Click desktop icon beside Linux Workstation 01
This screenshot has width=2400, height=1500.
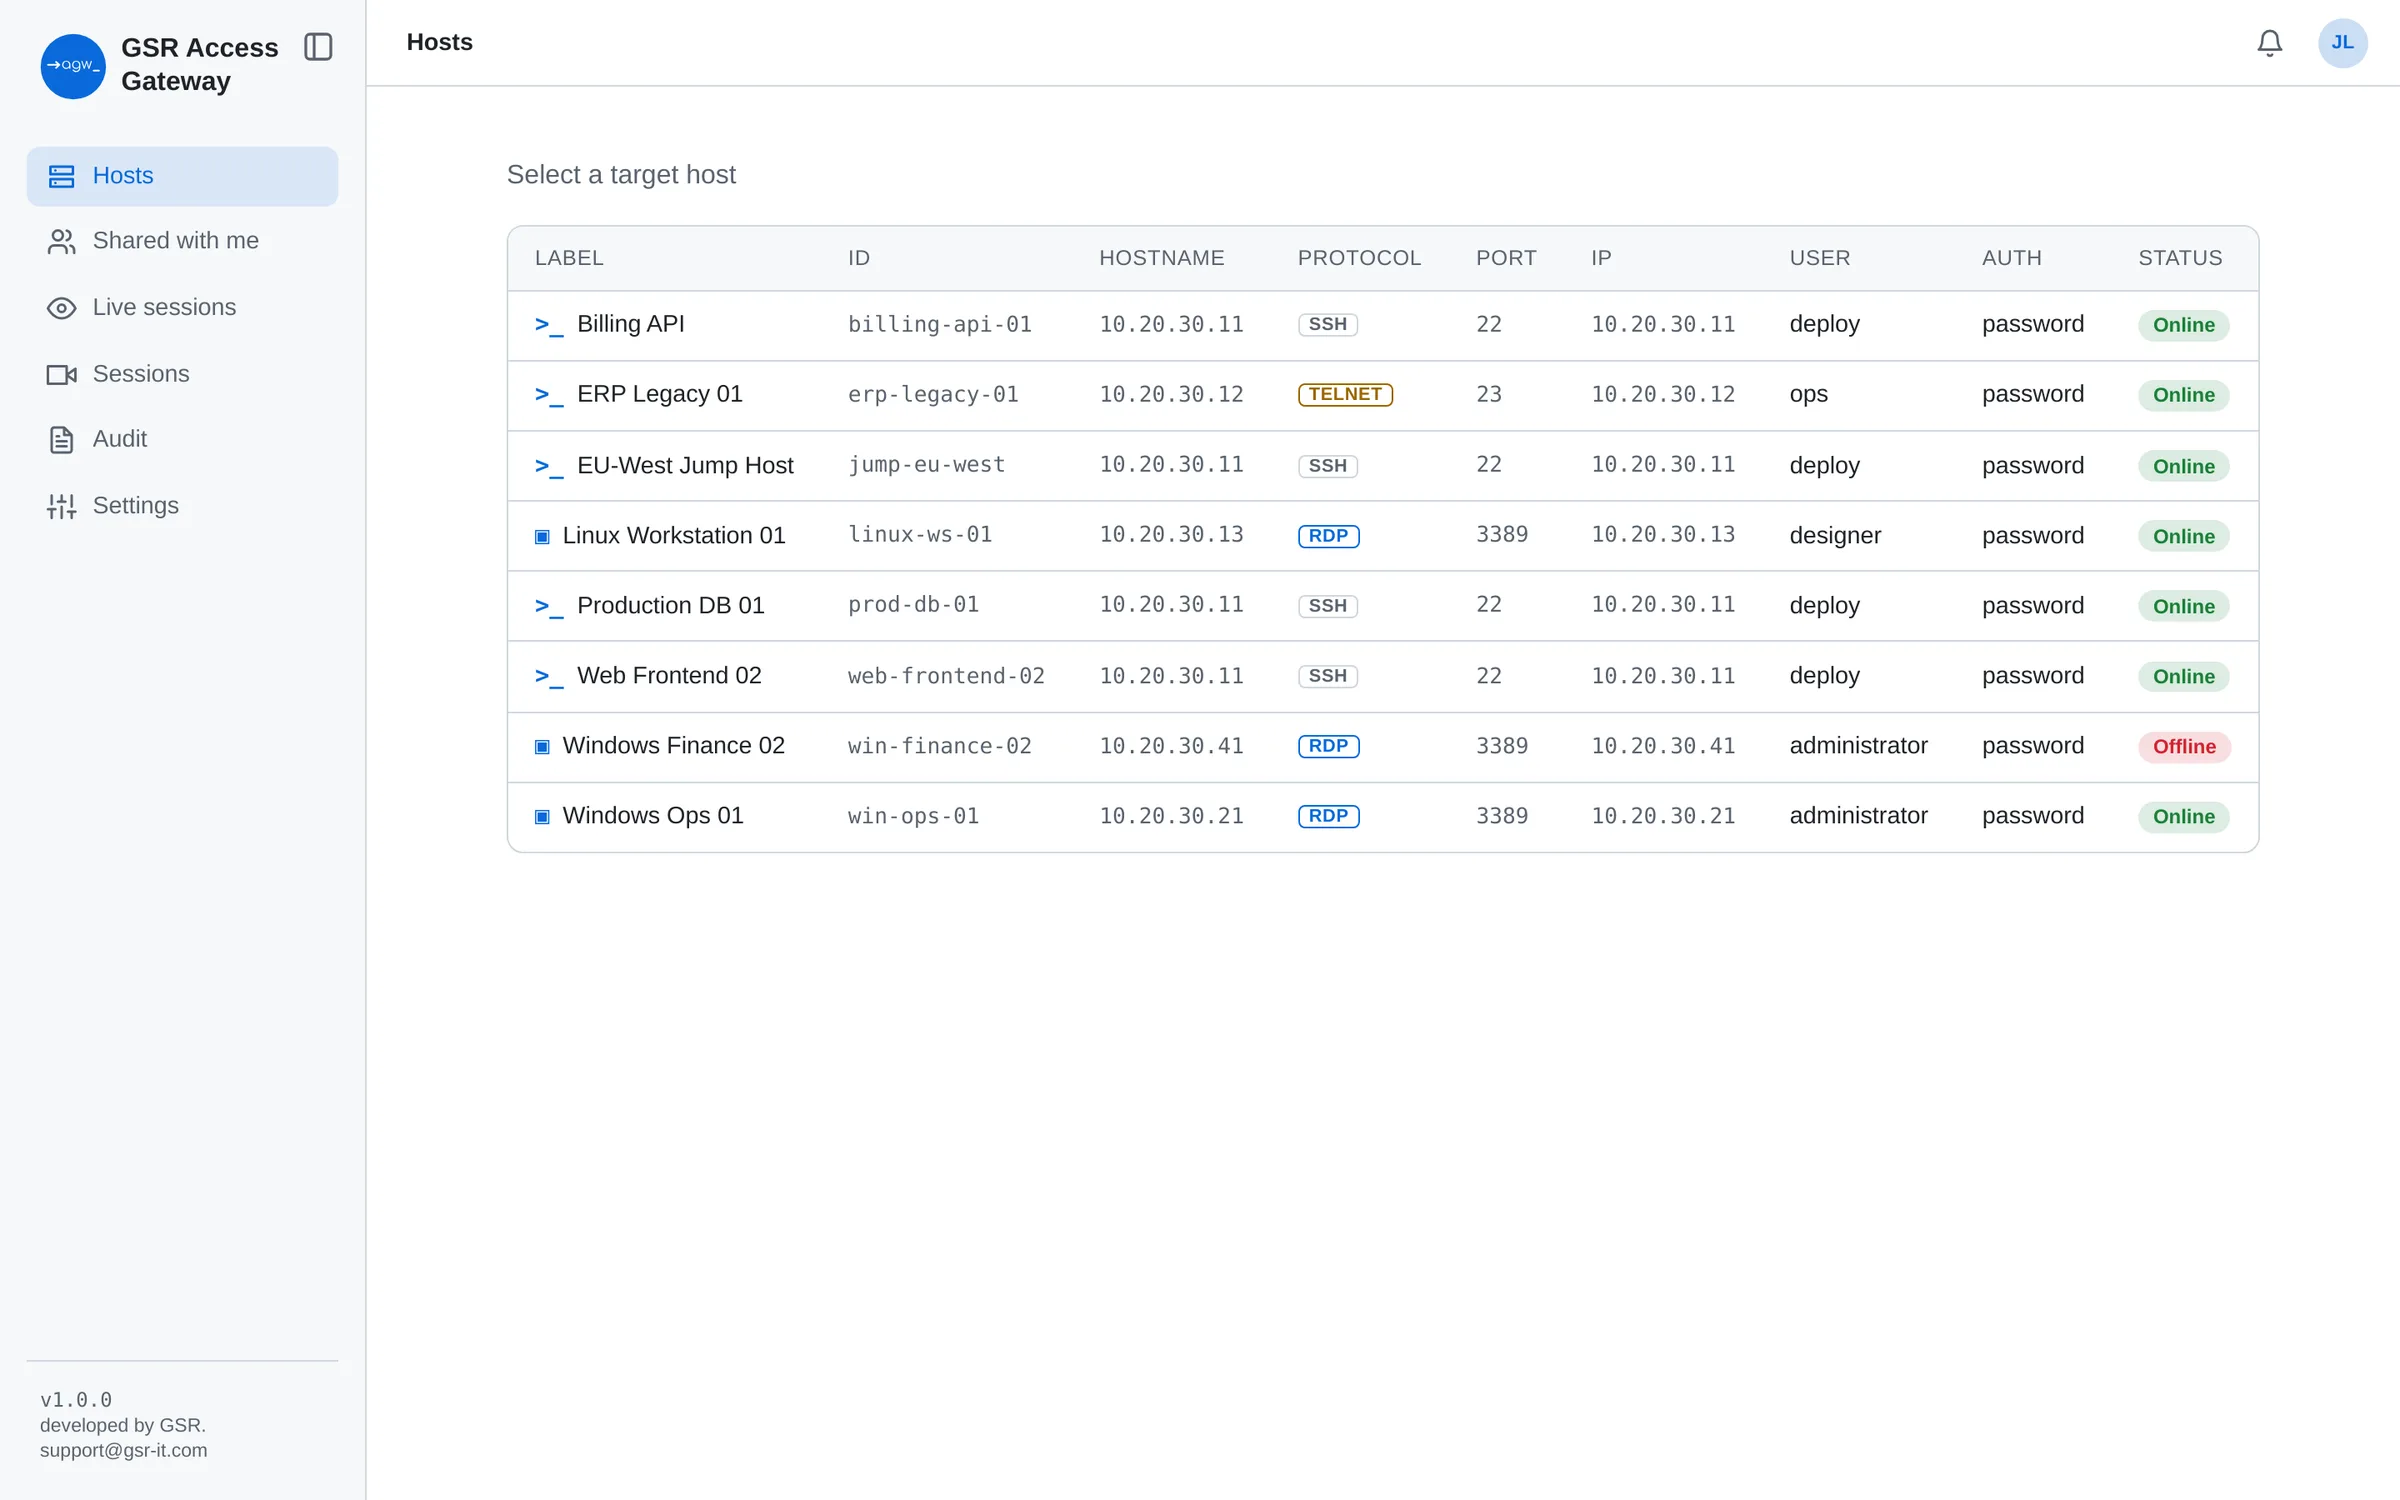point(542,536)
